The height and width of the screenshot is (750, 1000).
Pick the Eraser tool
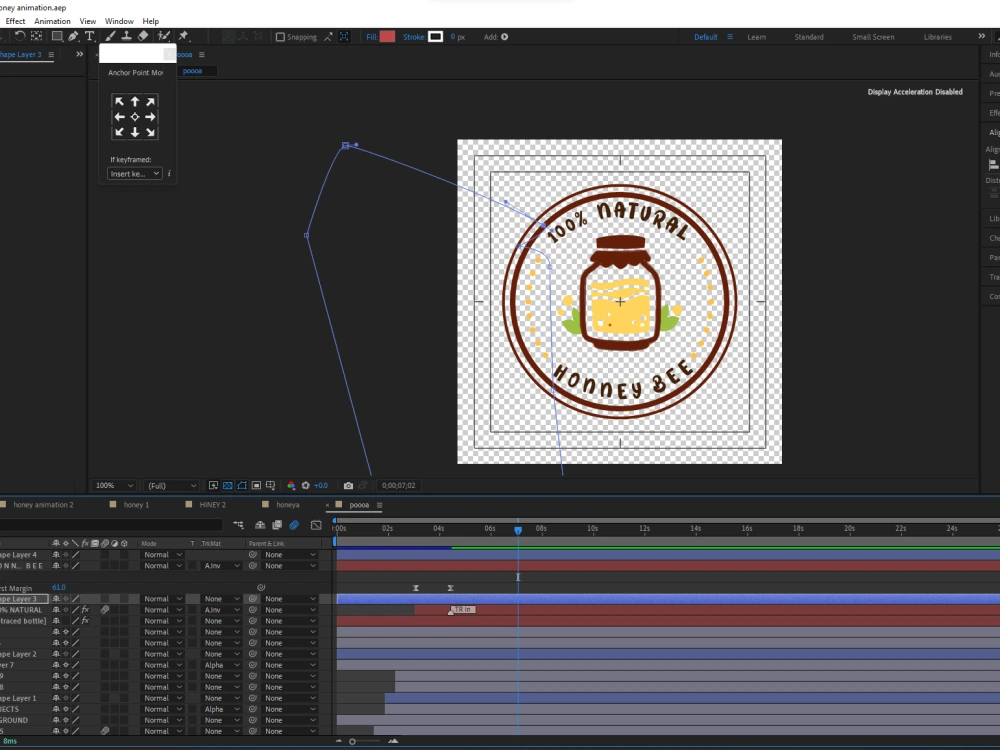point(143,37)
